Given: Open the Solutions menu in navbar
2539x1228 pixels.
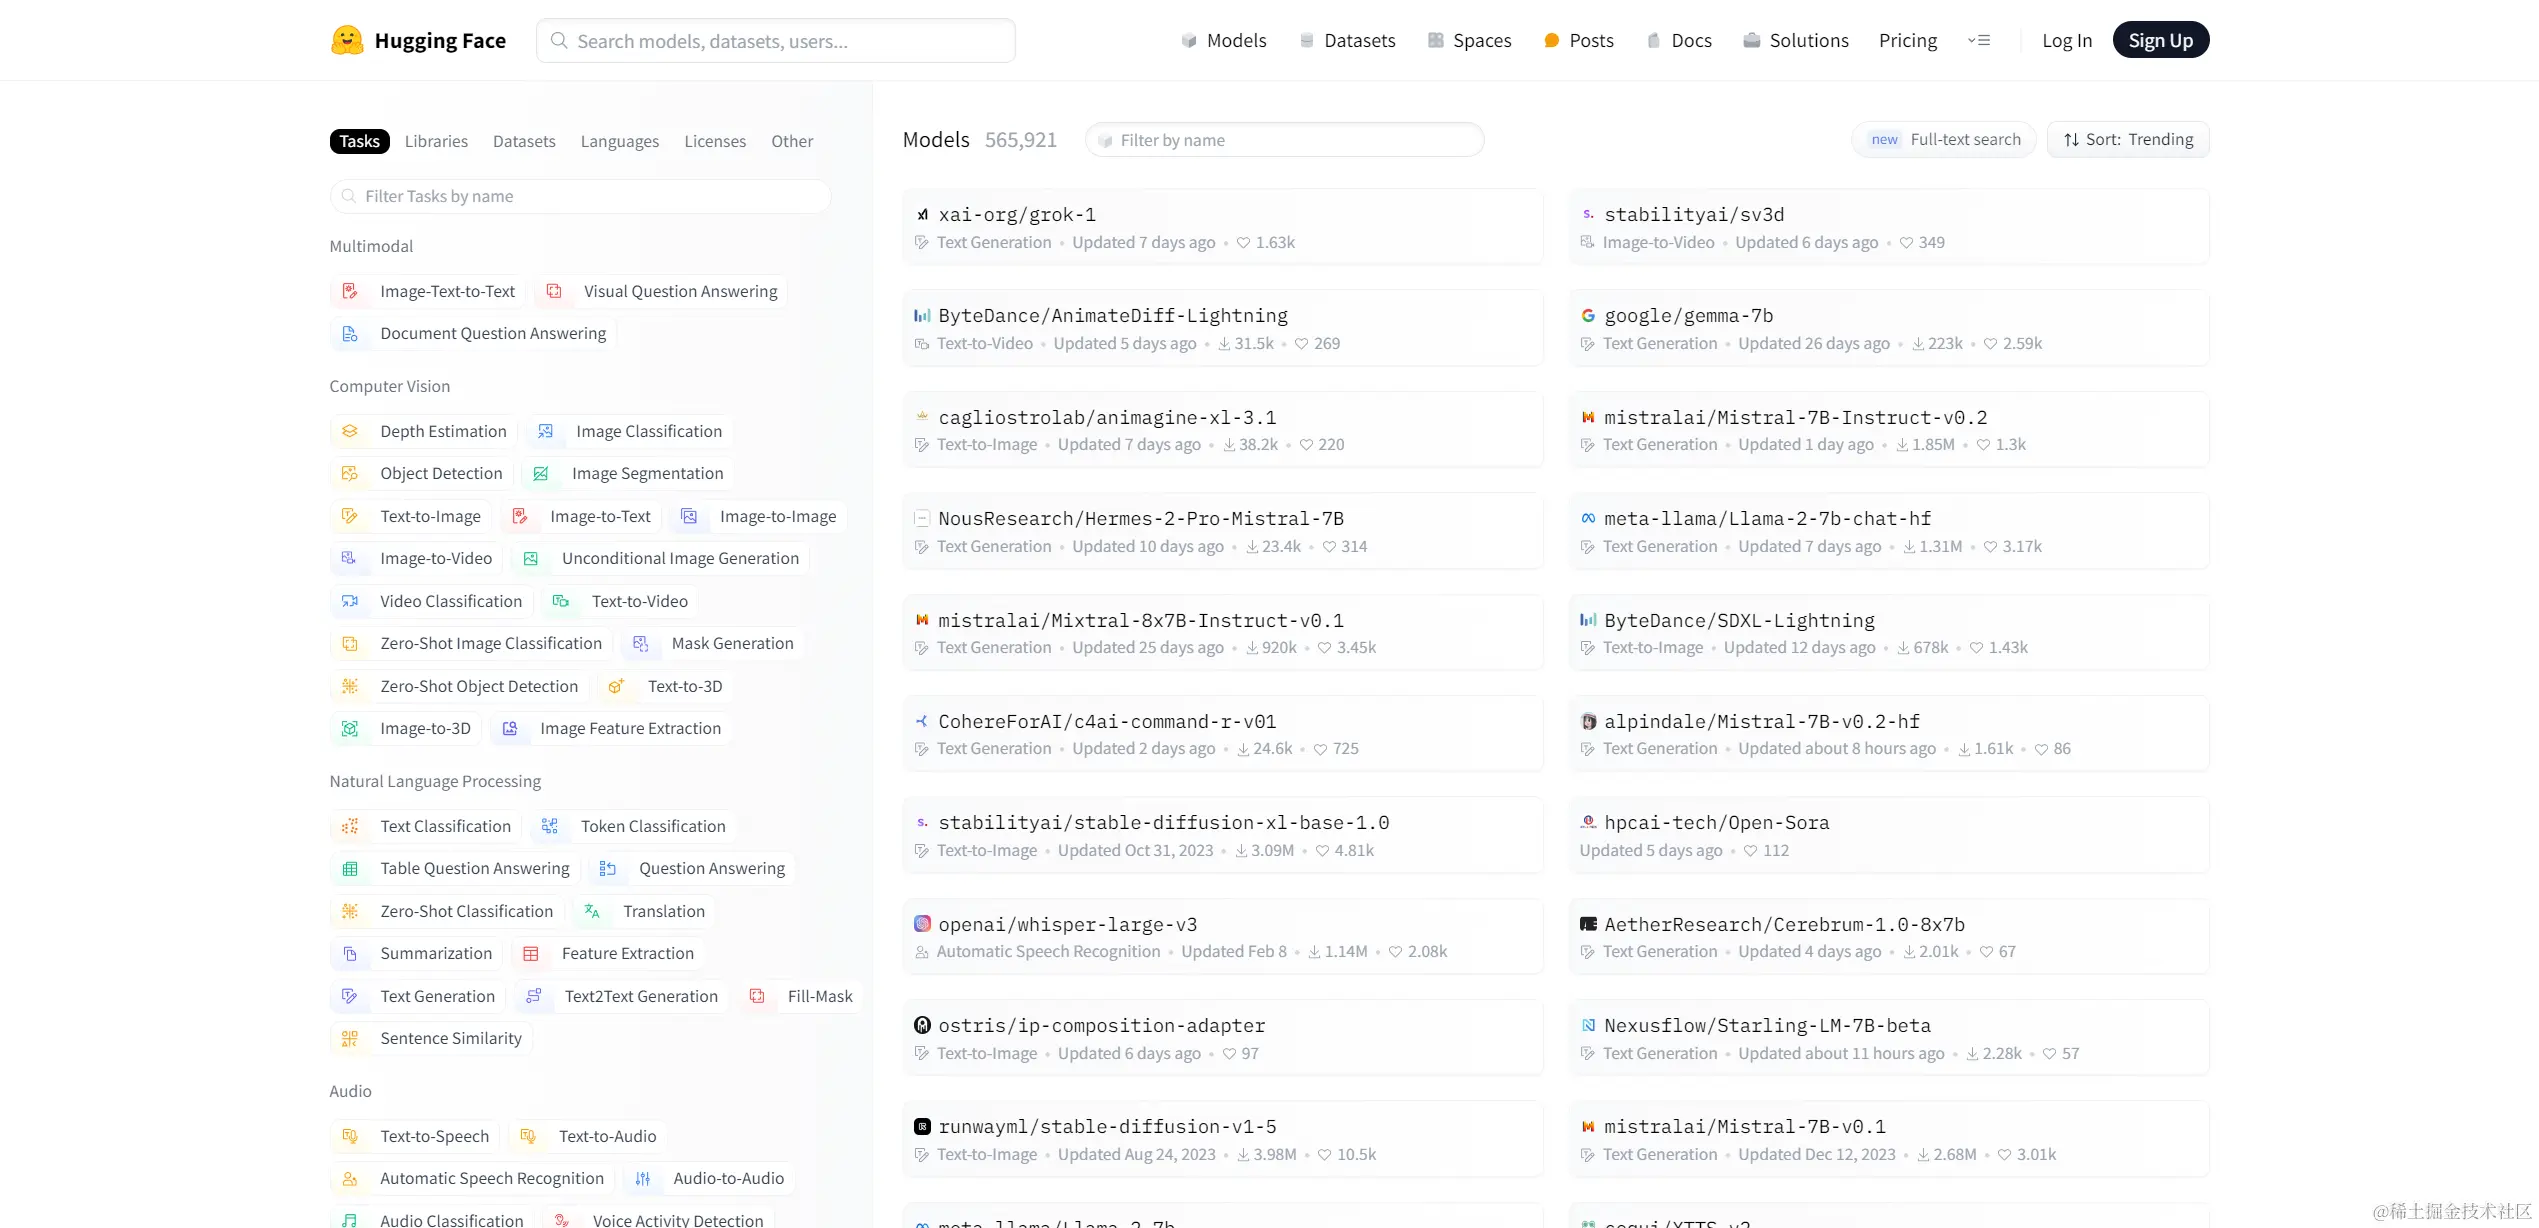Looking at the screenshot, I should (x=1796, y=40).
